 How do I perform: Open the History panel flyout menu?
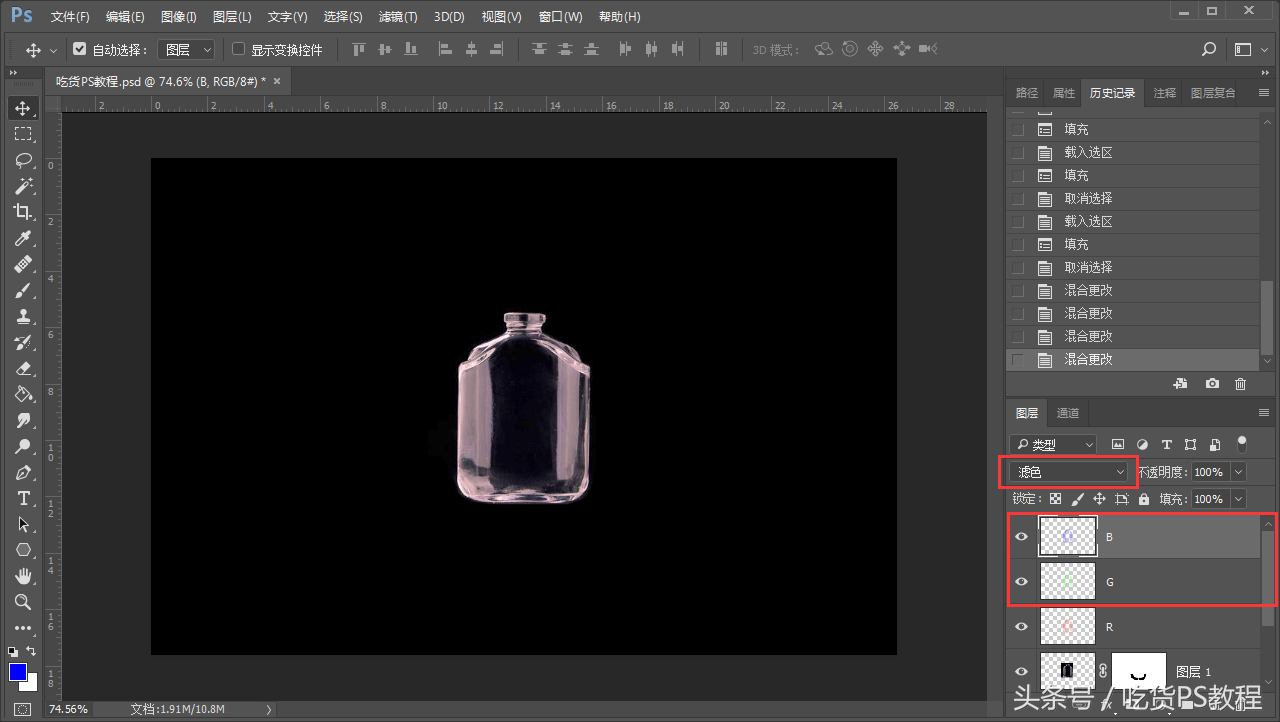[1264, 93]
